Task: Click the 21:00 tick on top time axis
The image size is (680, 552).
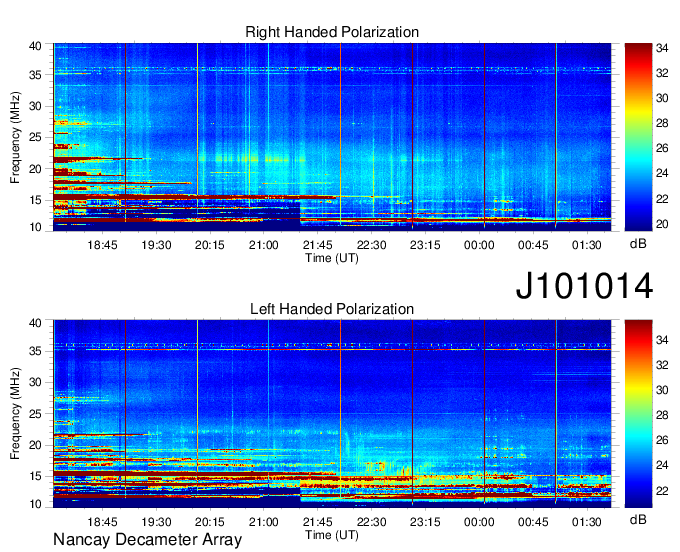Action: 264,245
